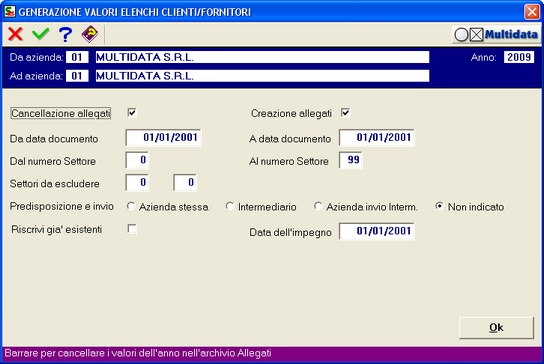
Task: Click the purple diamond question icon
Action: pos(90,34)
